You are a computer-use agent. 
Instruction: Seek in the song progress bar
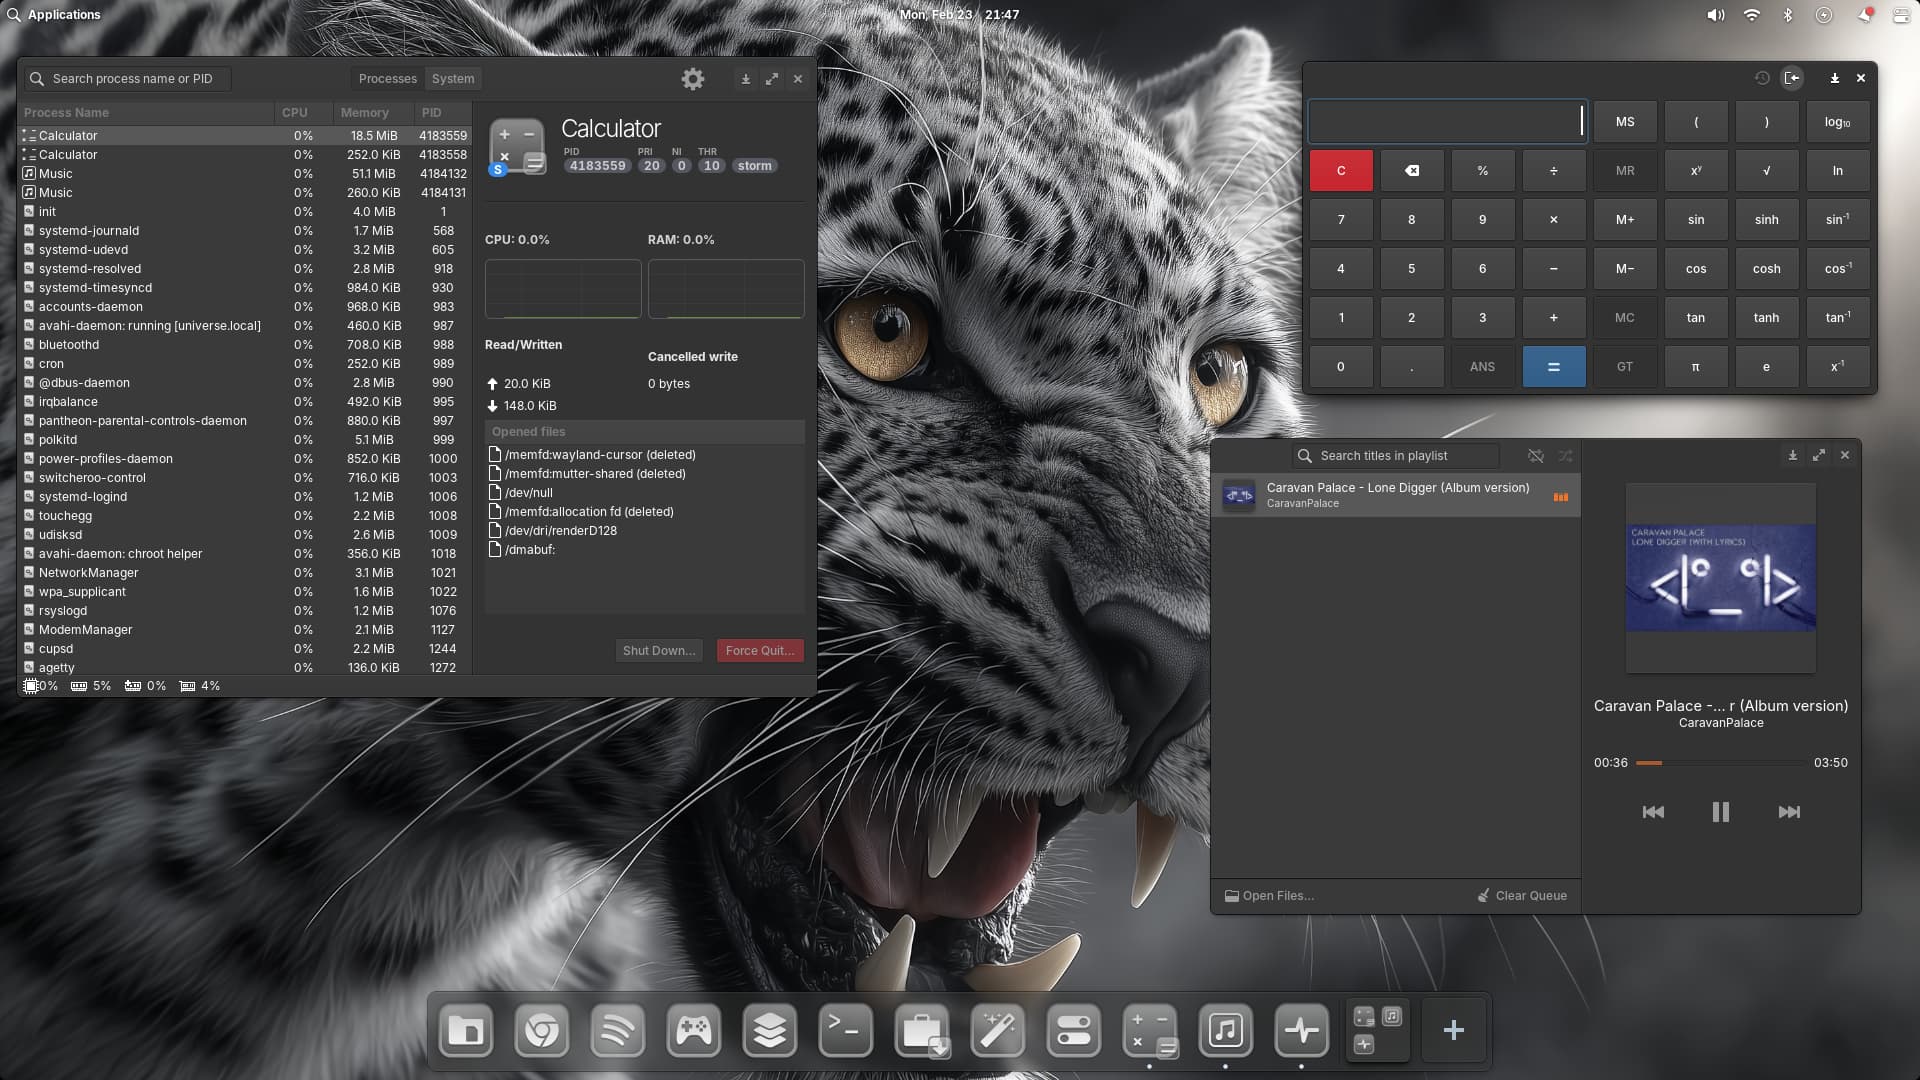click(x=1720, y=763)
